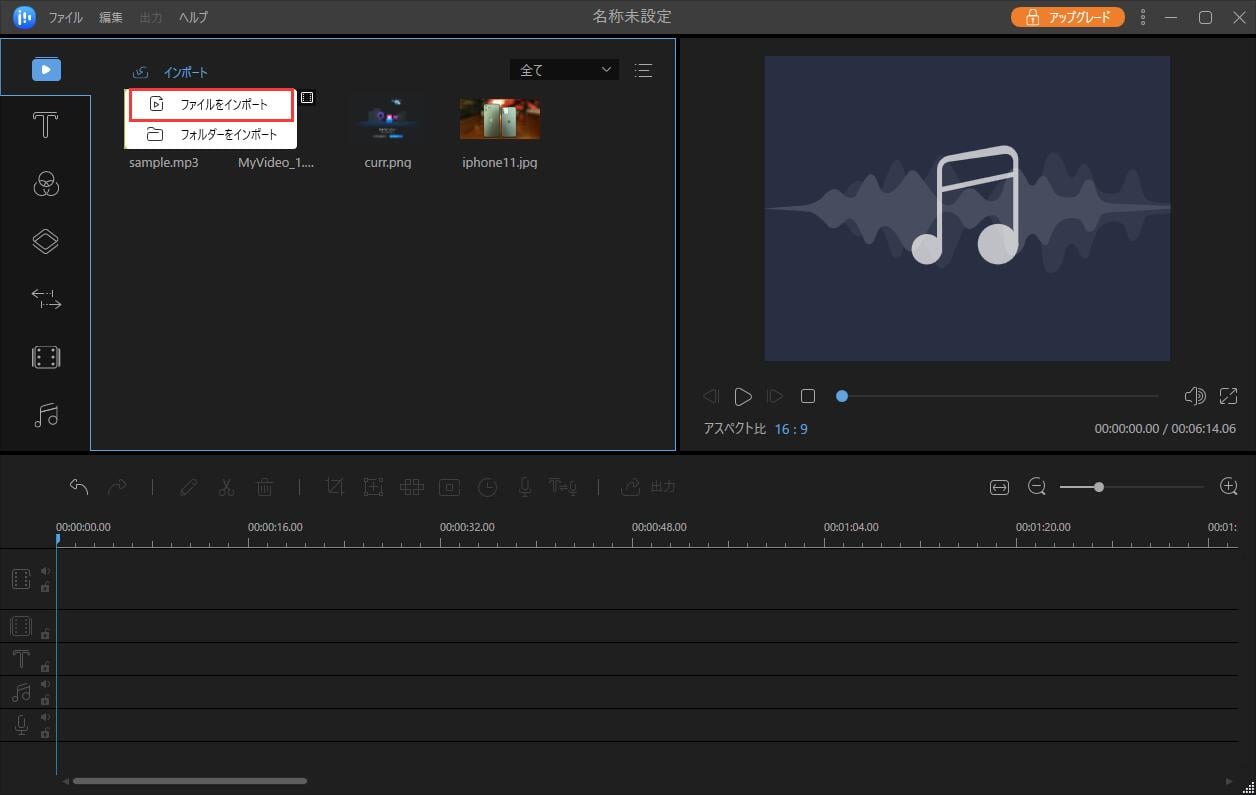The image size is (1256, 795).
Task: Lock the picture-in-picture overlay track
Action: [45, 633]
